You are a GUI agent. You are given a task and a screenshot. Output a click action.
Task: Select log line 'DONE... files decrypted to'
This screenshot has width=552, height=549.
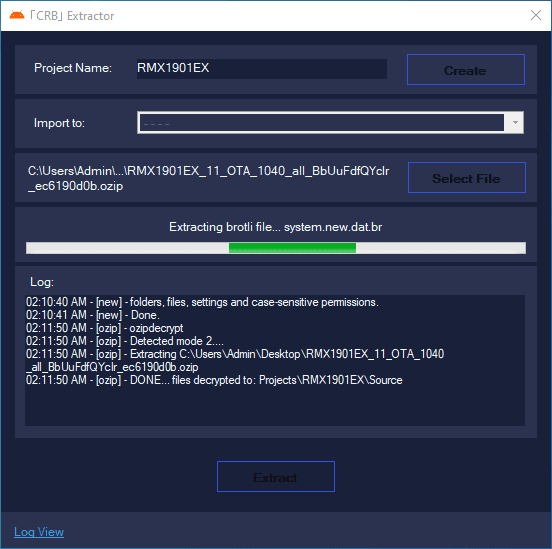[214, 380]
